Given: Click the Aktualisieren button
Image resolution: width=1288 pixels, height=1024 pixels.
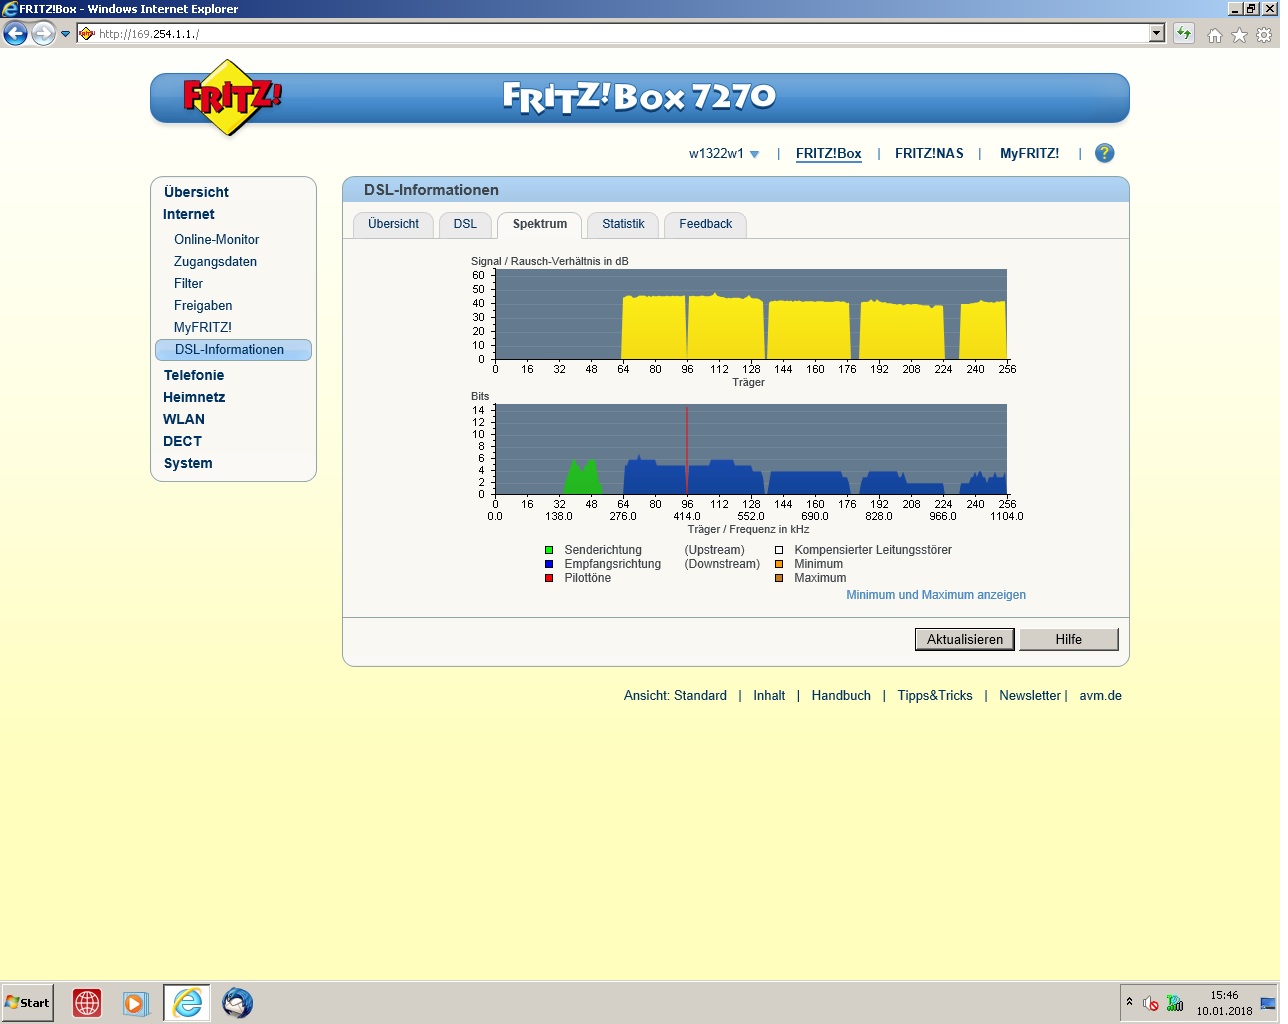Looking at the screenshot, I should coord(965,640).
